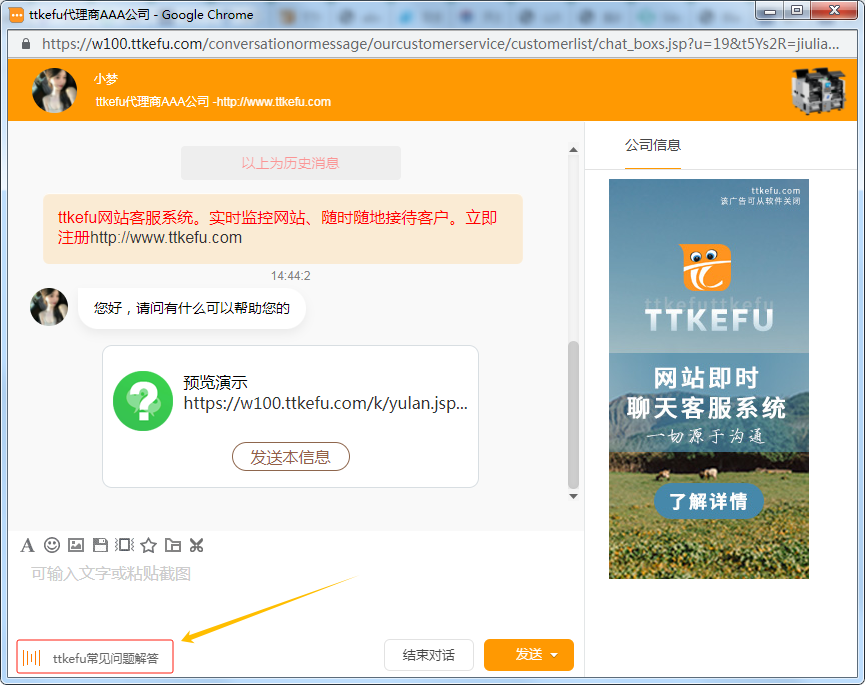Click the padlock icon in address bar
Screen dimensions: 865x685
pos(25,44)
